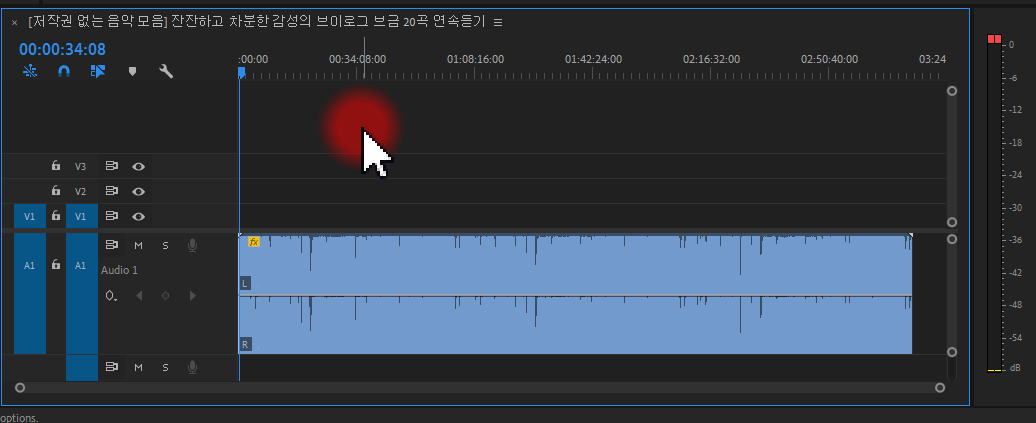
Task: Add keyframe on Audio 1
Action: [x=165, y=295]
